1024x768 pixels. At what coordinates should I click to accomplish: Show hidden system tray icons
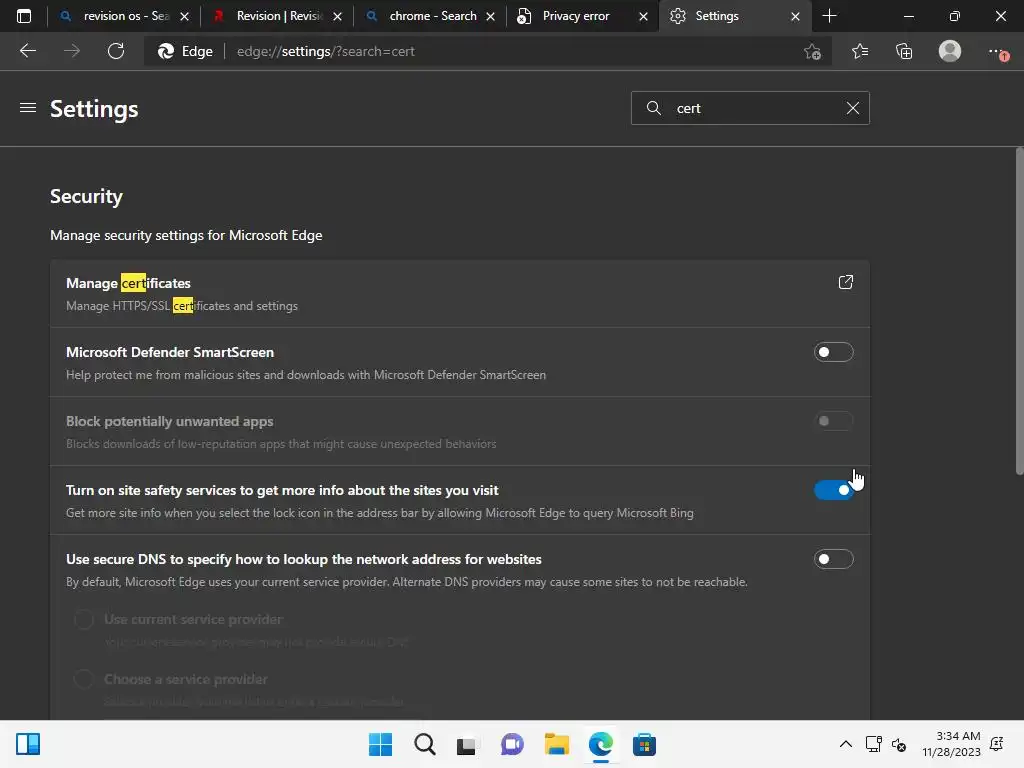click(x=845, y=744)
